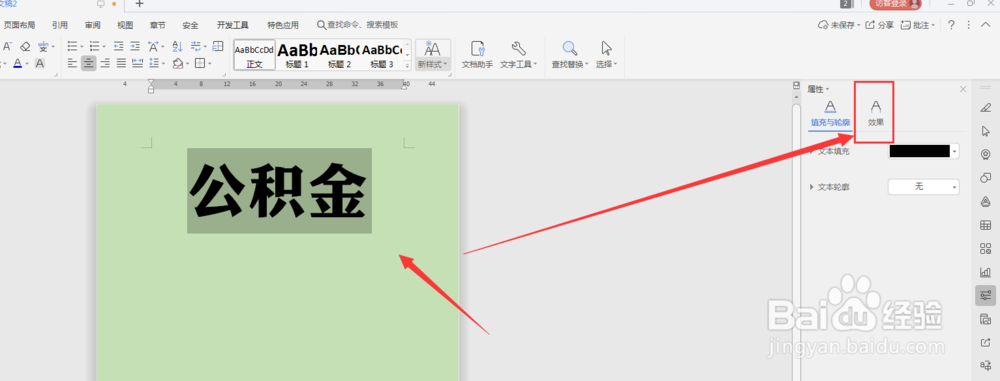Click the 公积金 heading text
The image size is (1000, 381).
click(x=279, y=190)
